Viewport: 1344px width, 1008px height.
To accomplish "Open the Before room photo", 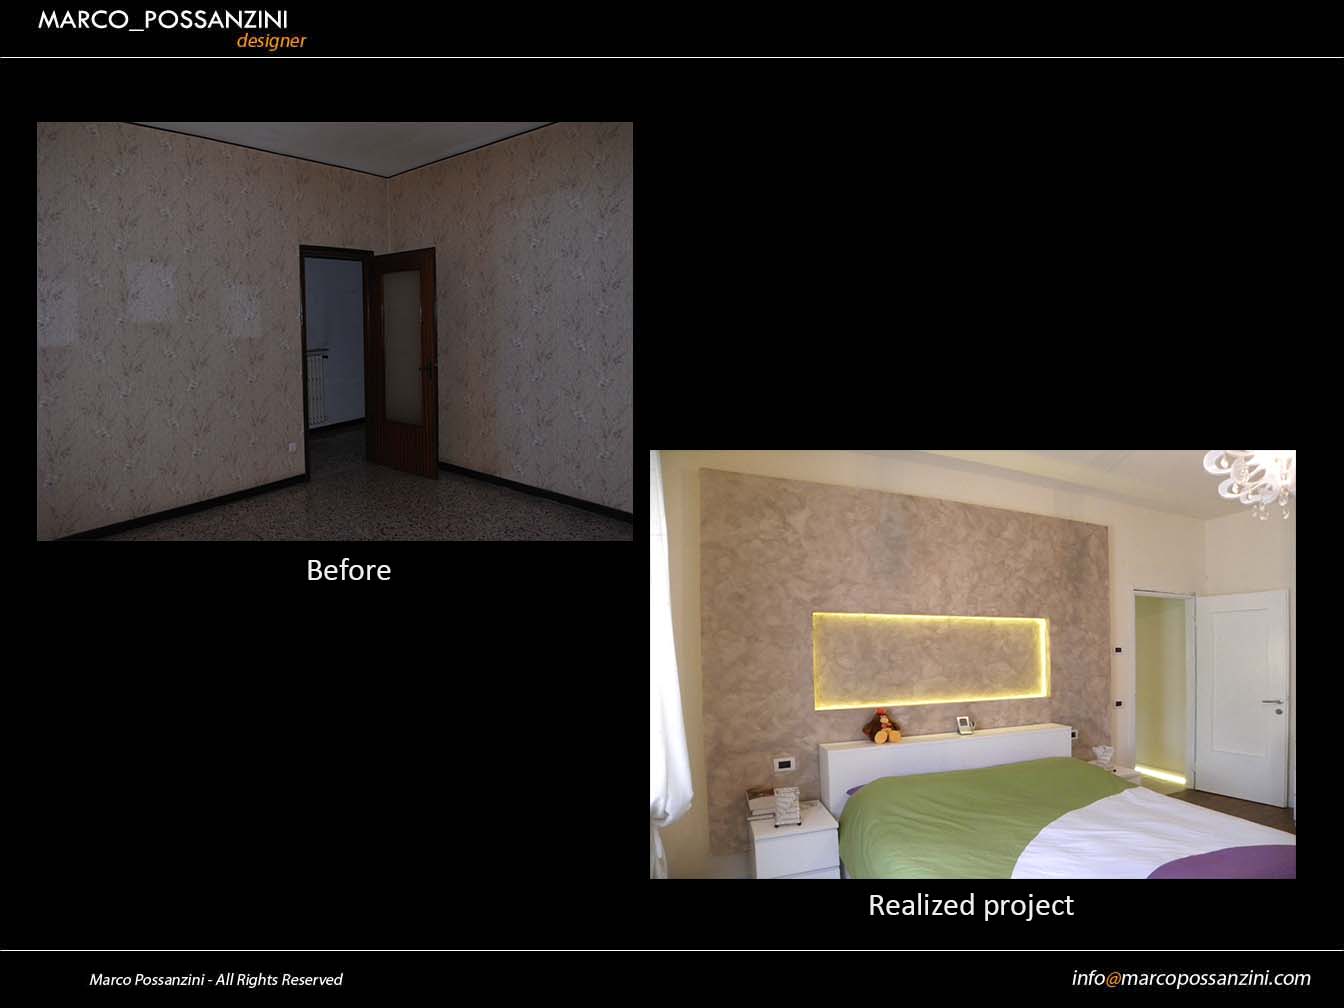I will pyautogui.click(x=335, y=331).
